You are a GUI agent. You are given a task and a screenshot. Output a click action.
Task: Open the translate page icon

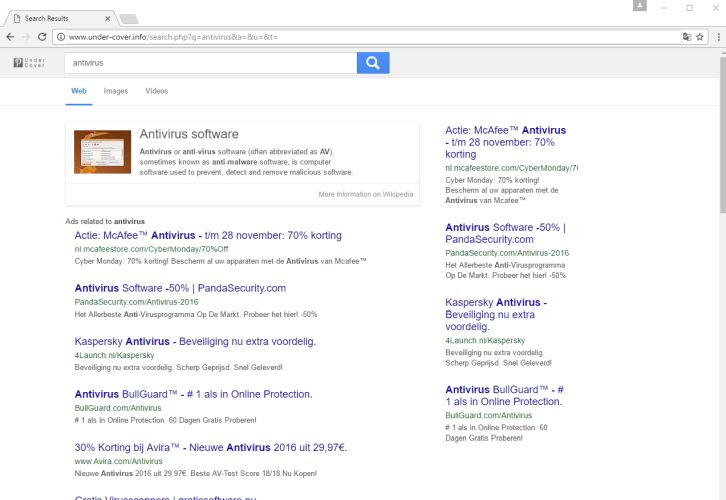click(x=687, y=37)
